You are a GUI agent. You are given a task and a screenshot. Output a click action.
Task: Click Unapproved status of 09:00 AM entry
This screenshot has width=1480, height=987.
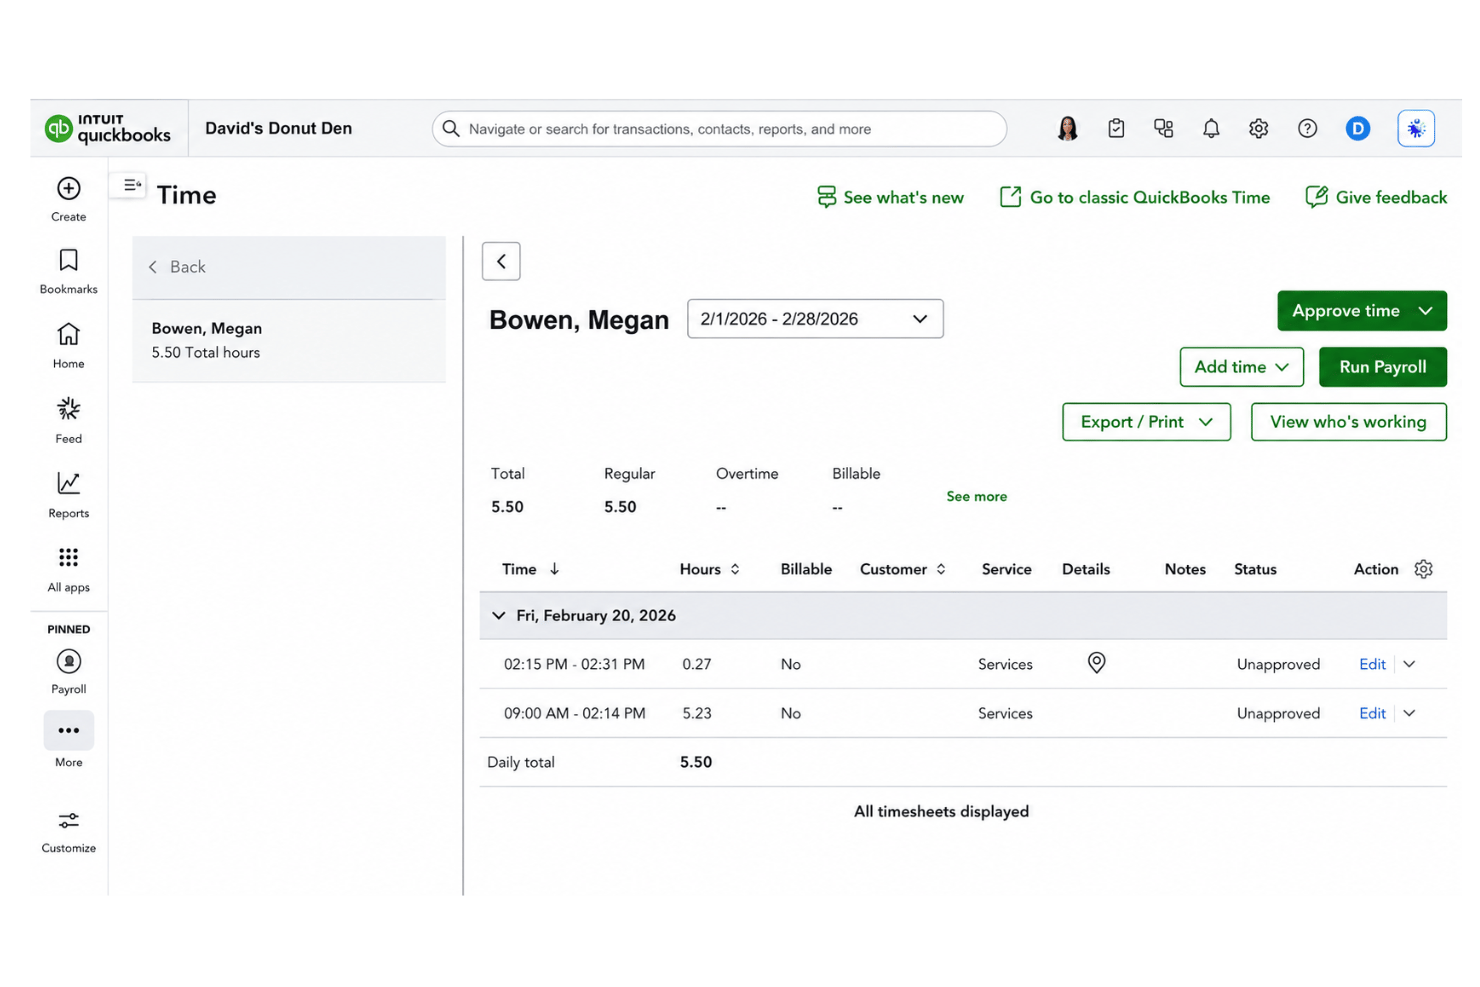1278,713
